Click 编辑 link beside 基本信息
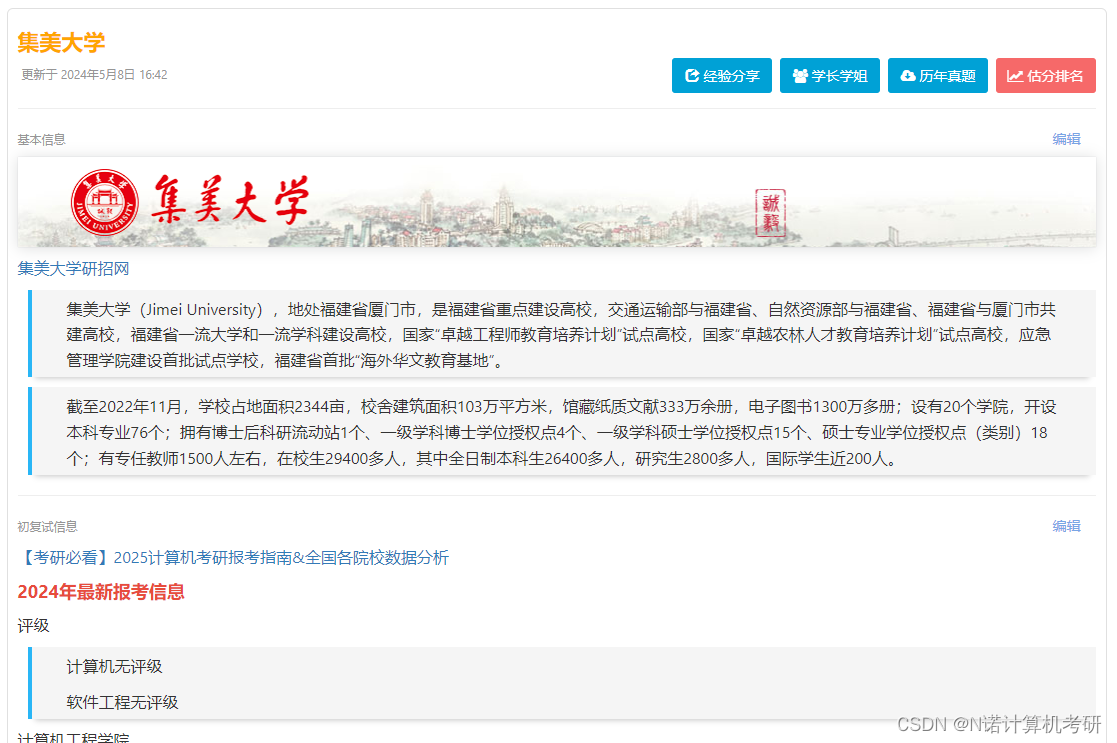 click(1066, 139)
